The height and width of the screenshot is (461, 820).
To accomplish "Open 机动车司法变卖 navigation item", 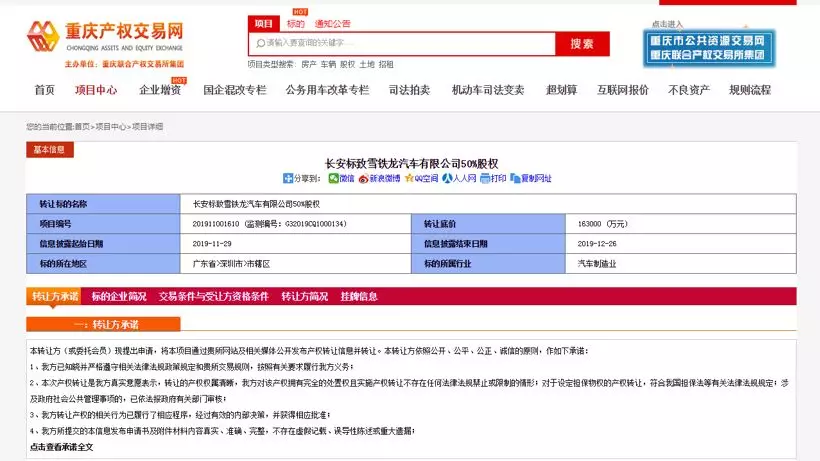I will [488, 90].
